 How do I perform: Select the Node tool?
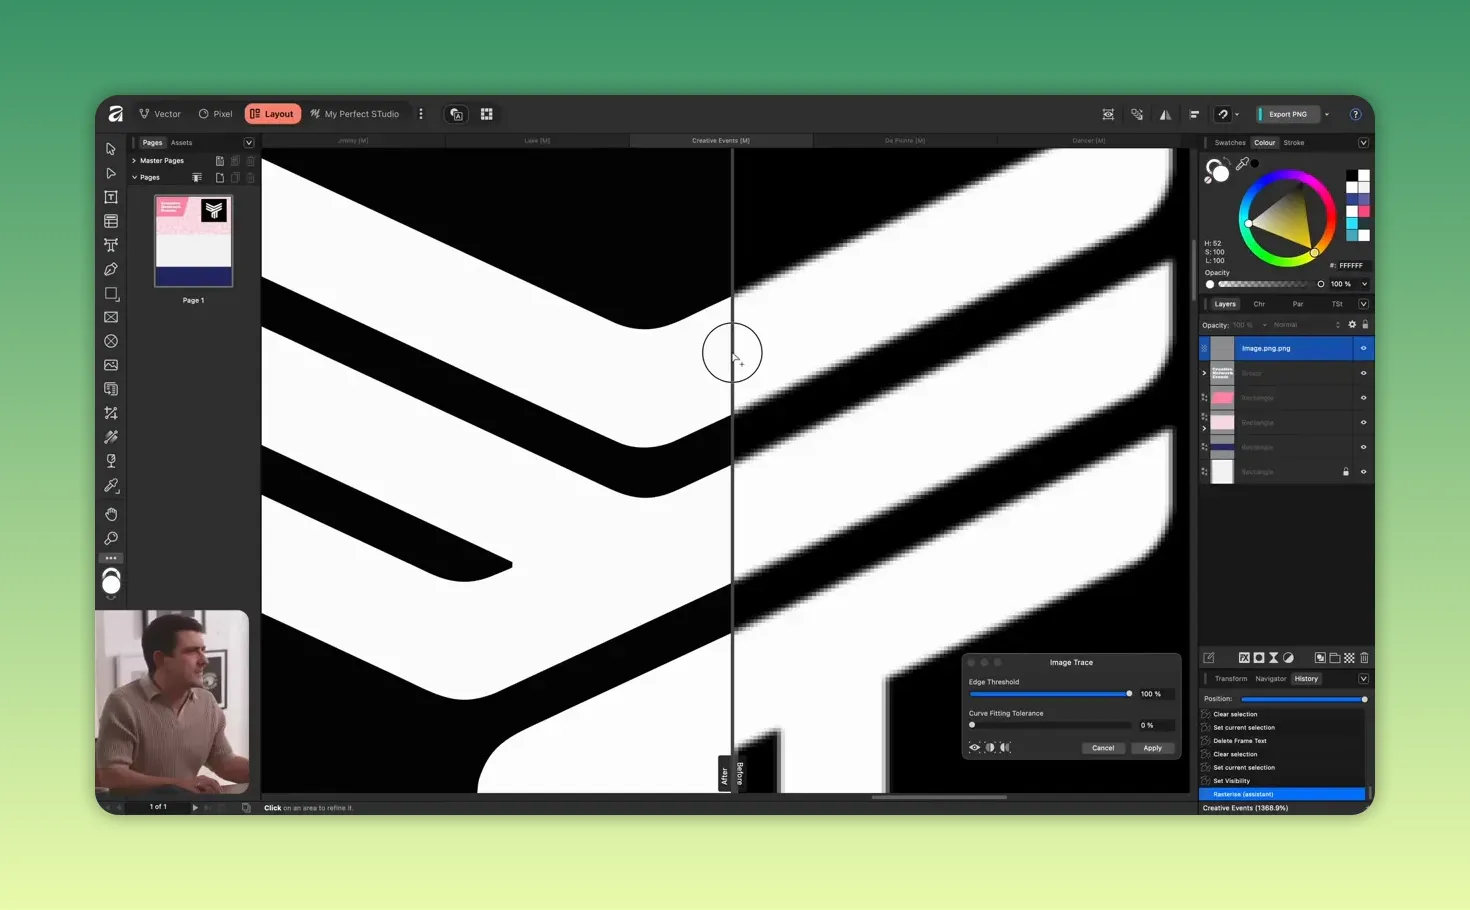coord(111,173)
